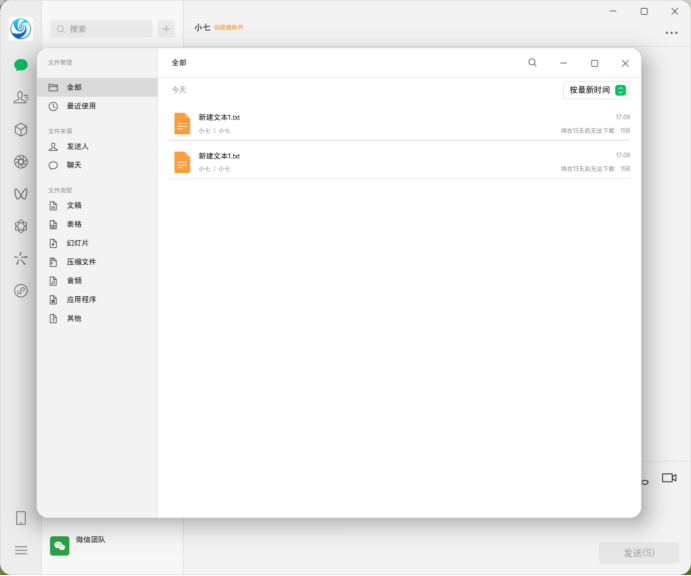Image resolution: width=691 pixels, height=576 pixels.
Task: Click the 小七 chat title
Action: point(202,27)
